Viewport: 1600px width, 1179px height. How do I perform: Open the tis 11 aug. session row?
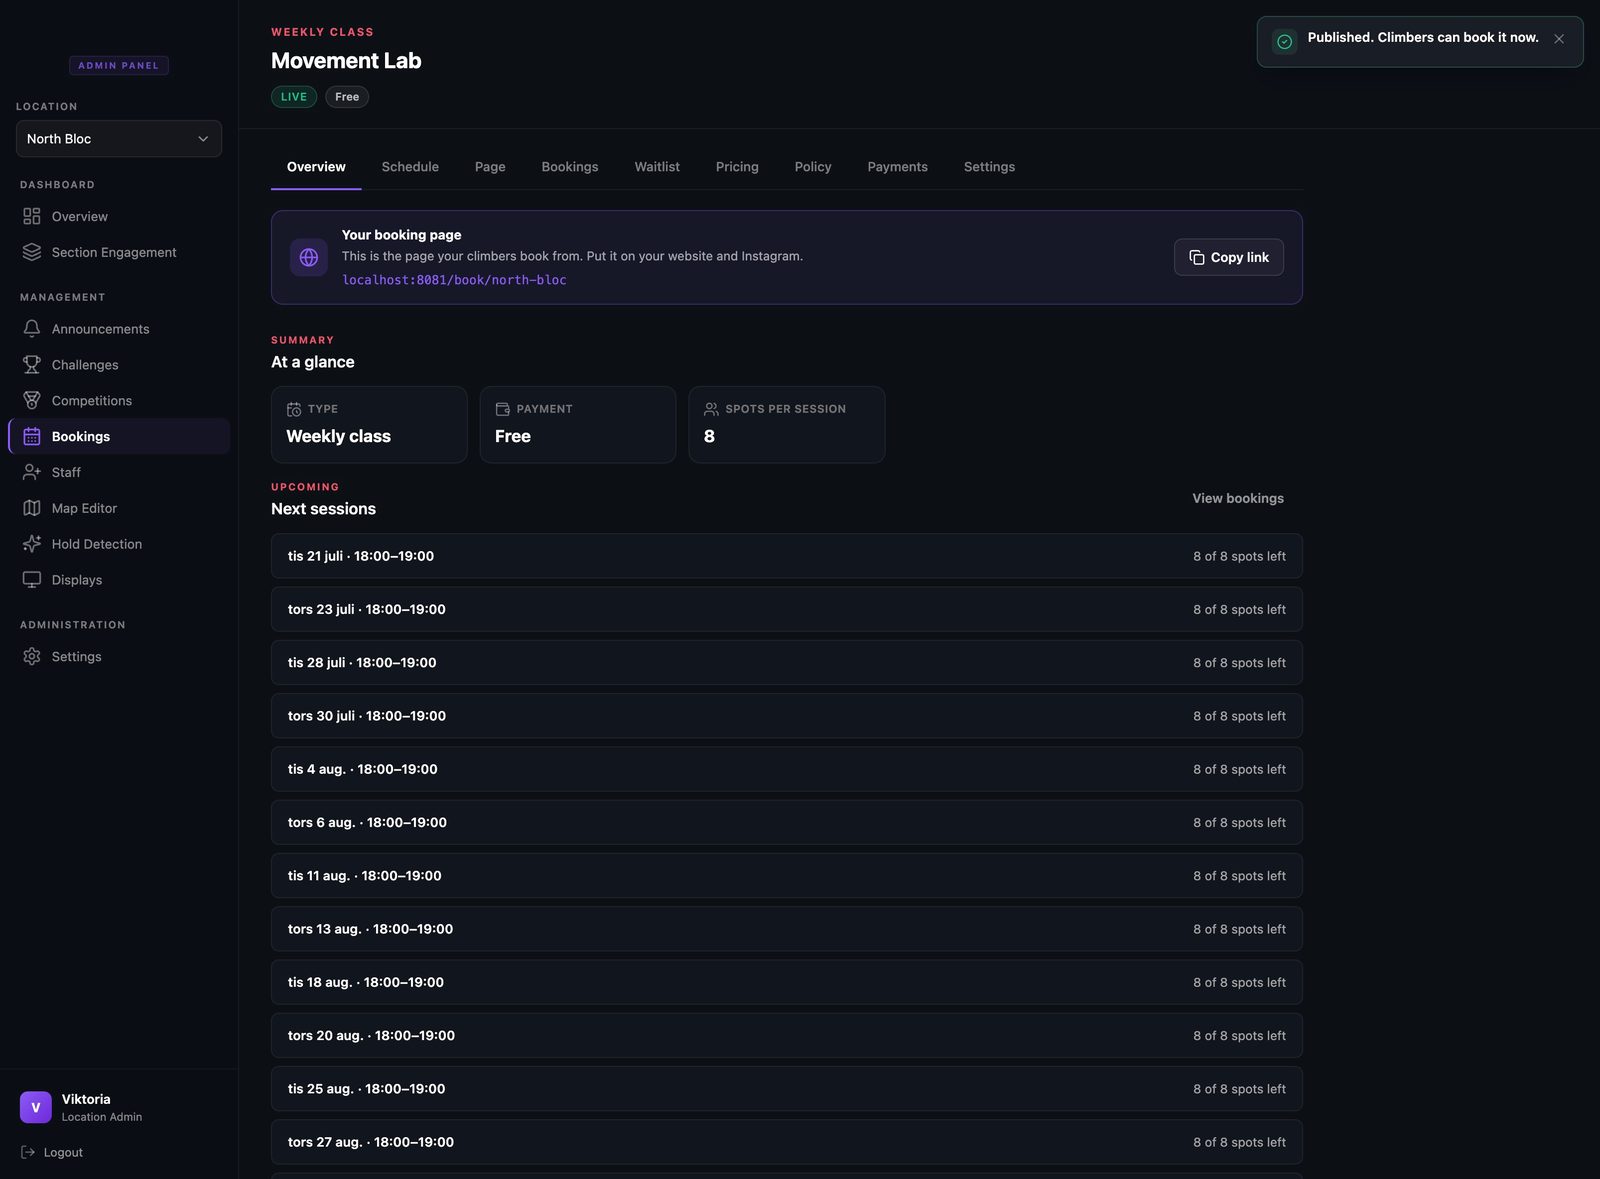[x=787, y=876]
